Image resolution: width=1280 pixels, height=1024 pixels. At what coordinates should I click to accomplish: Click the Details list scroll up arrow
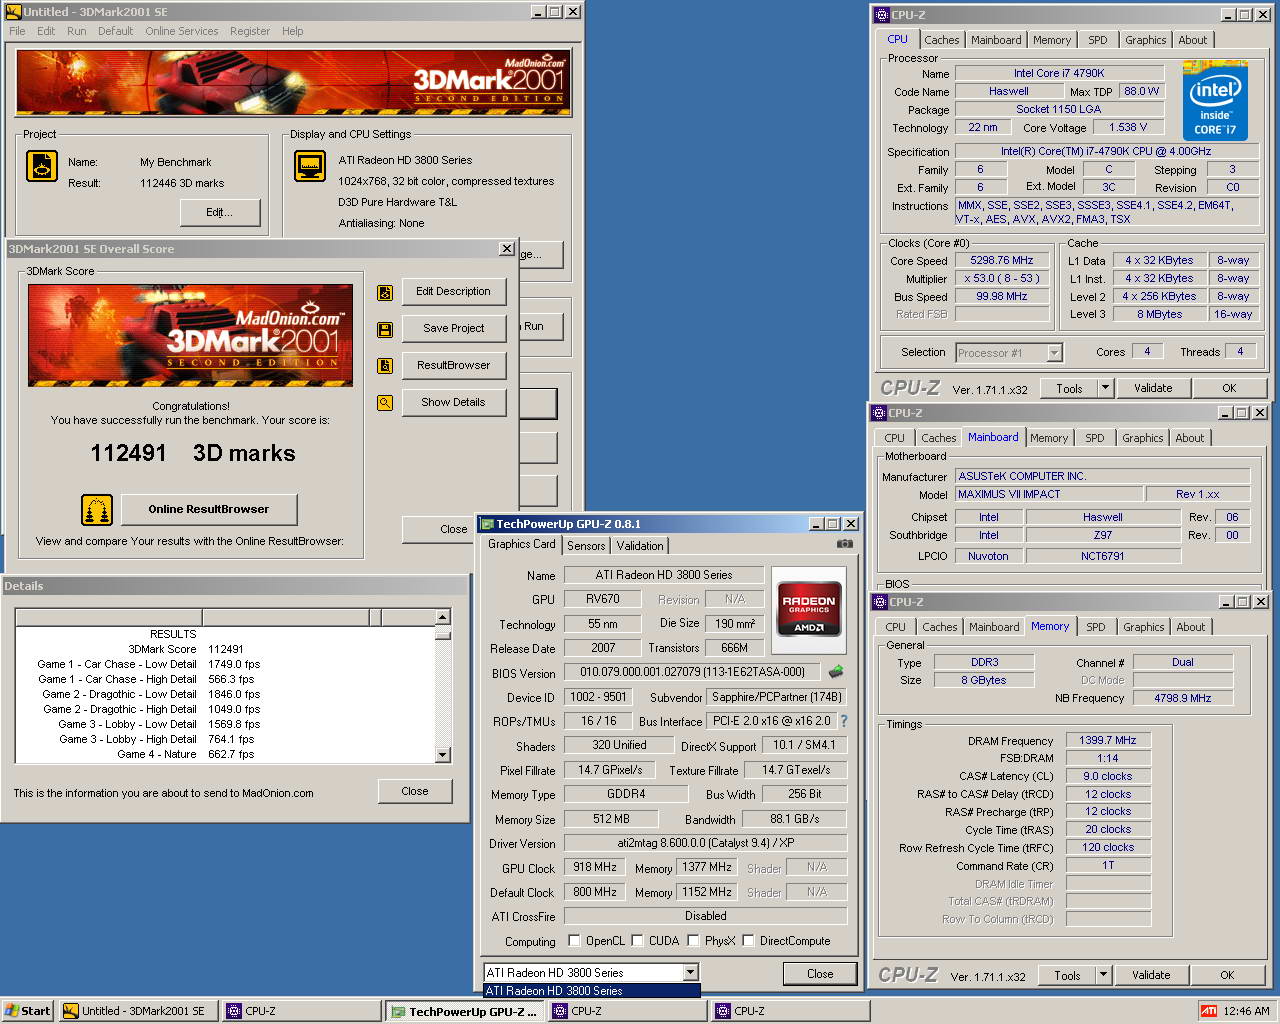[x=442, y=617]
